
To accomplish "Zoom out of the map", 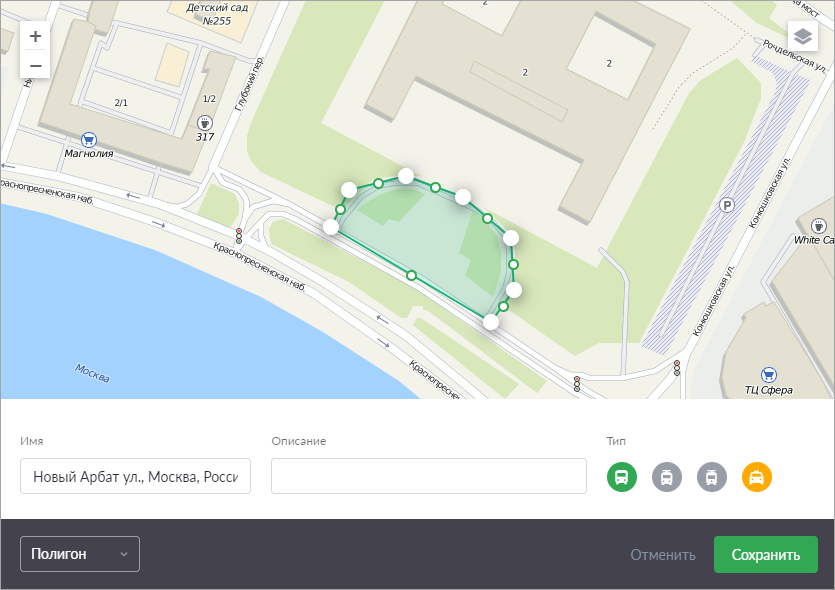I will click(35, 66).
